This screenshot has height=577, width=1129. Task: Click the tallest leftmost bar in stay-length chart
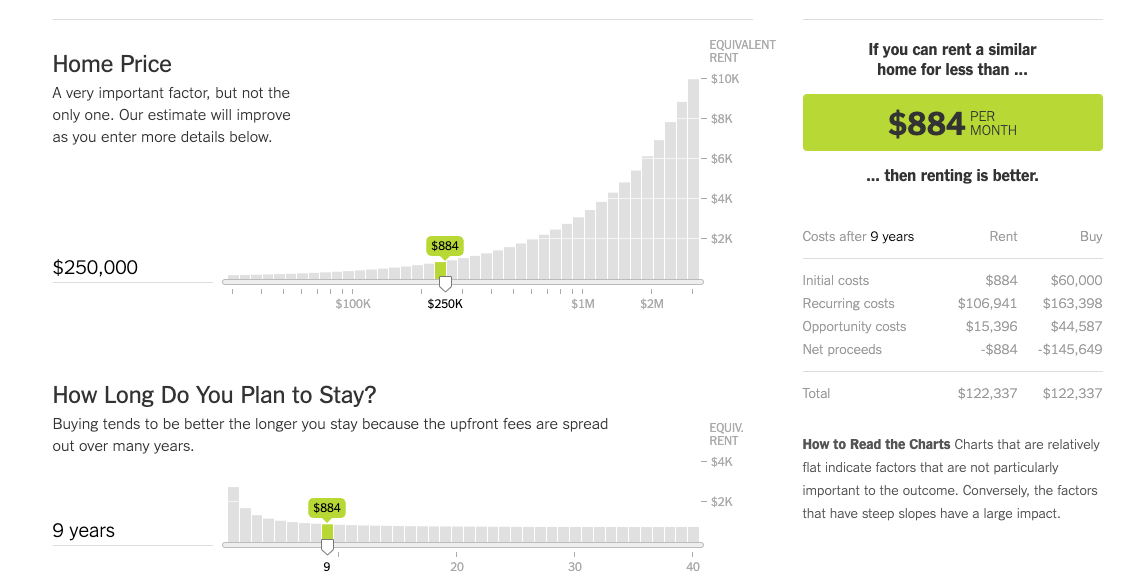click(x=234, y=513)
